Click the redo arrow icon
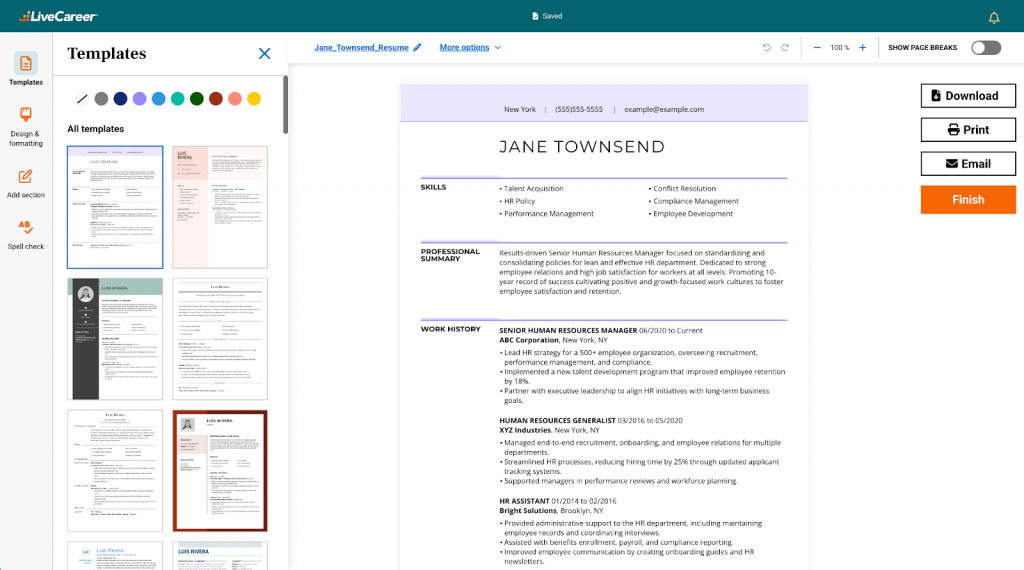The image size is (1024, 570). [x=785, y=47]
